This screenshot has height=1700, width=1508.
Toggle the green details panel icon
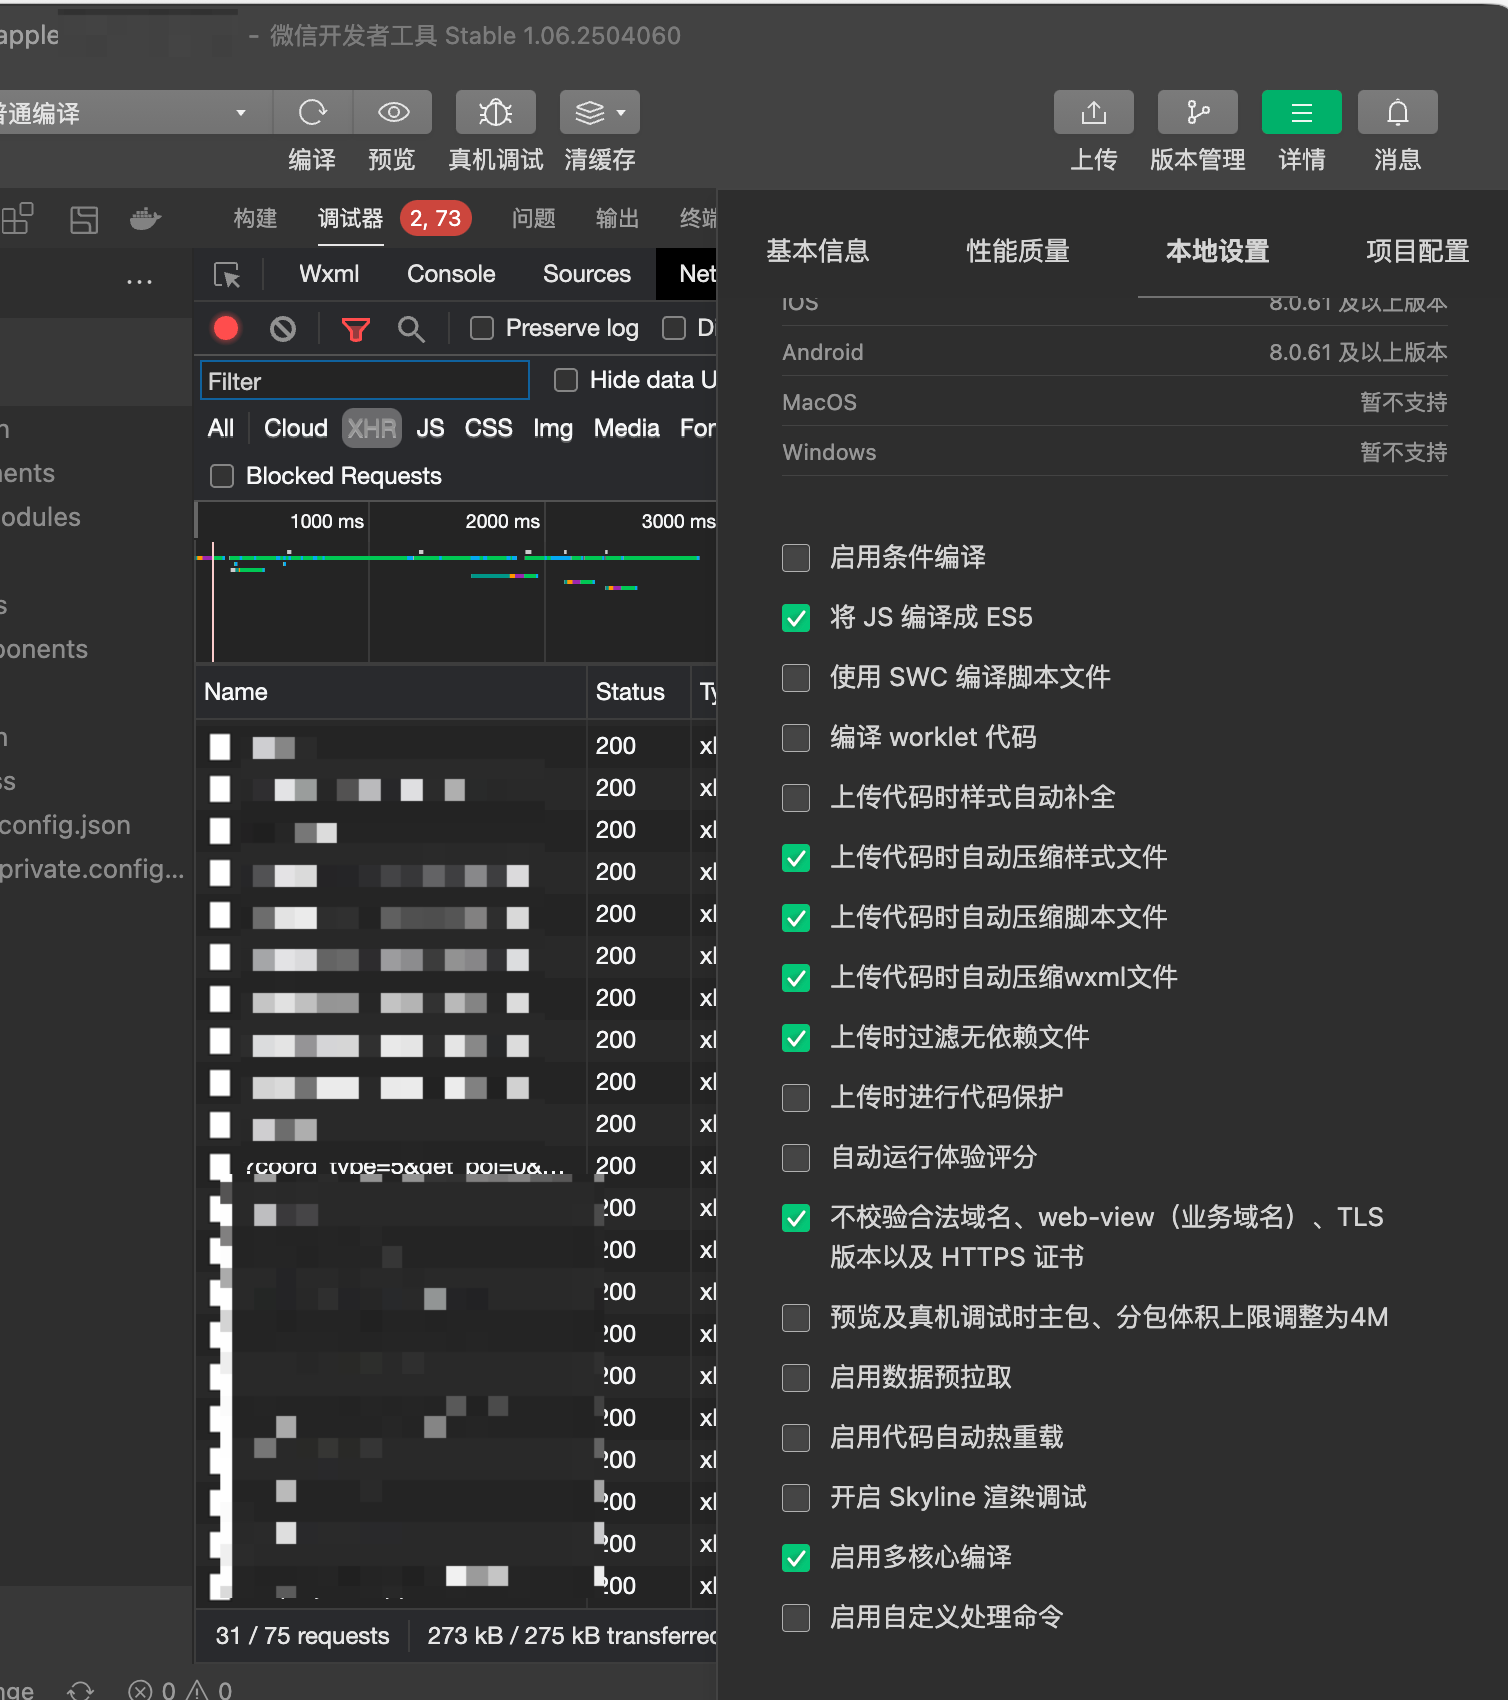point(1302,112)
